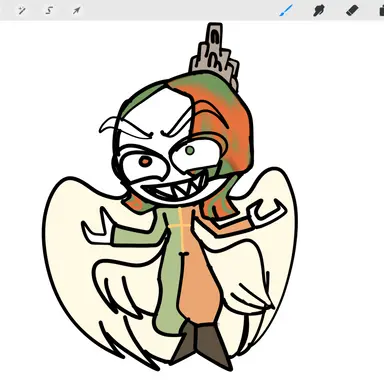The image size is (384, 384).
Task: Activate the Selection tool (S icon)
Action: click(49, 11)
